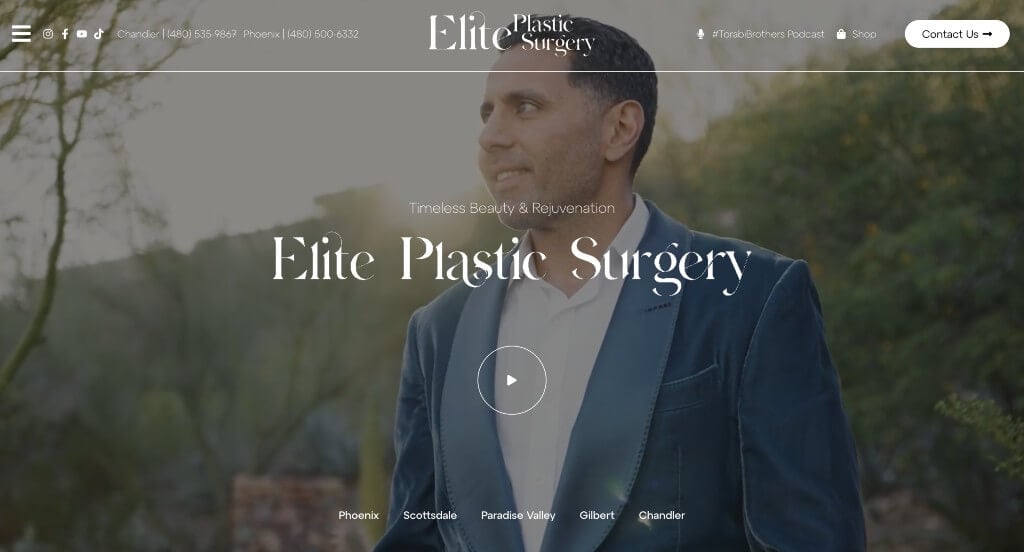Open the TikTok profile icon
The image size is (1024, 552).
point(99,34)
